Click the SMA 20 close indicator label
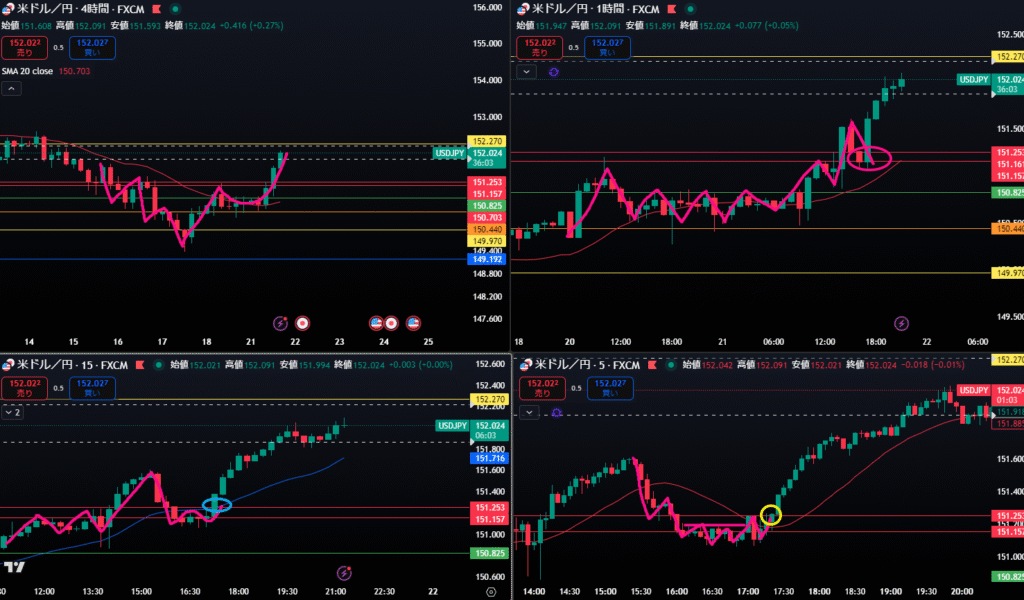The height and width of the screenshot is (600, 1024). coord(28,71)
